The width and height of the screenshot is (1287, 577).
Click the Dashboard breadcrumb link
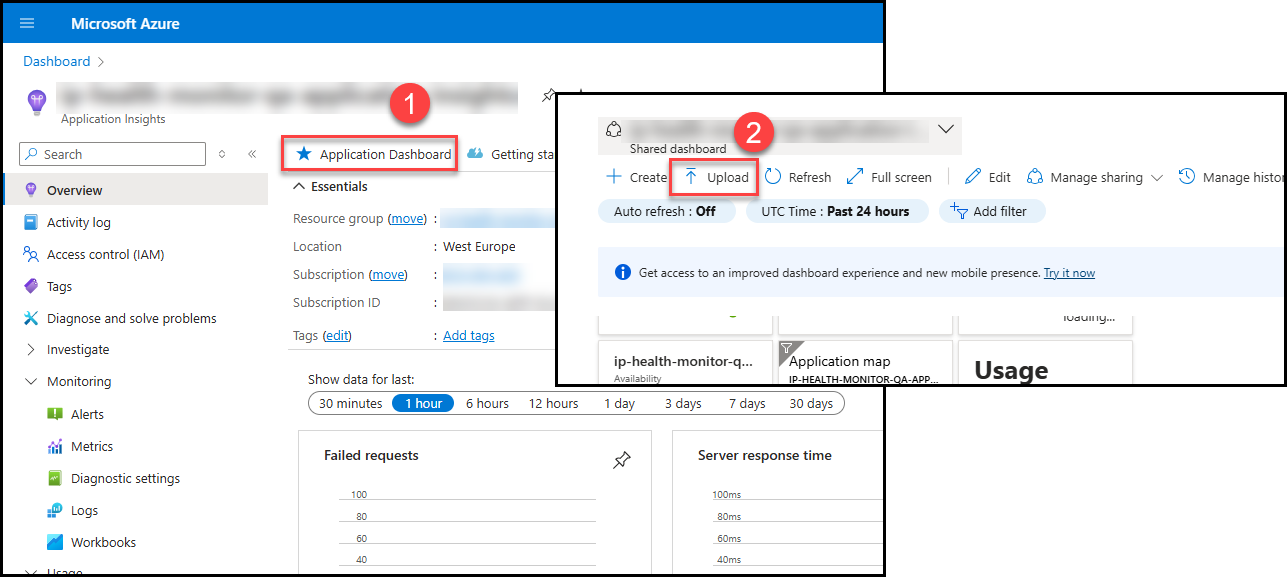tap(56, 61)
